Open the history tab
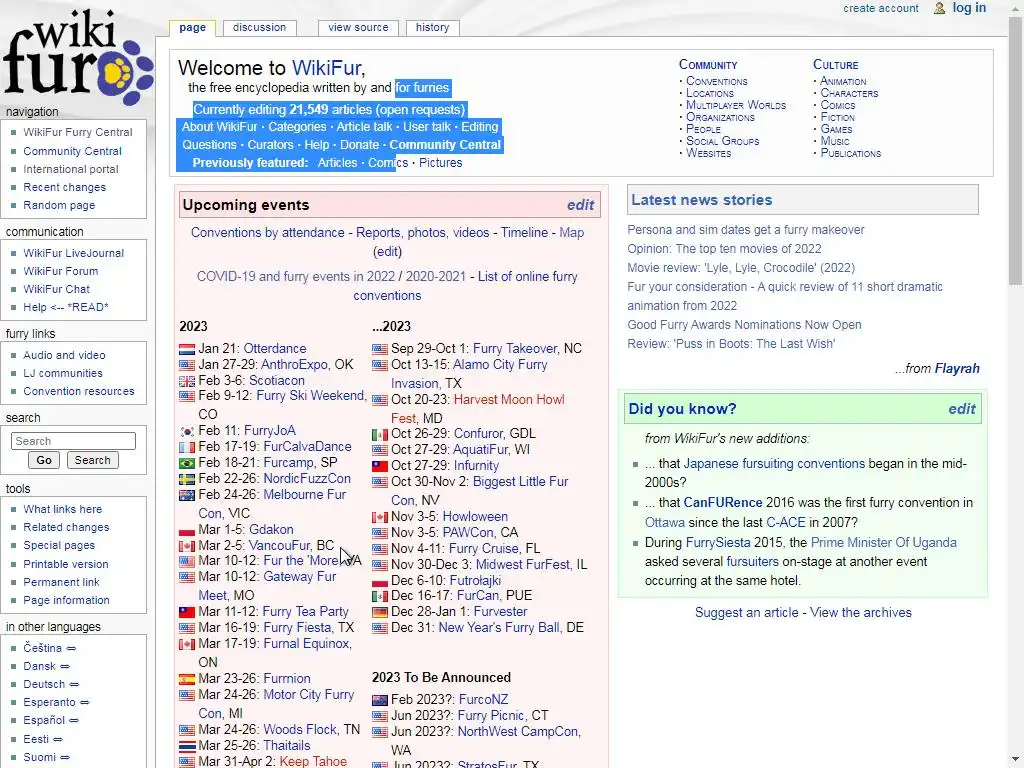This screenshot has height=768, width=1024. 432,27
